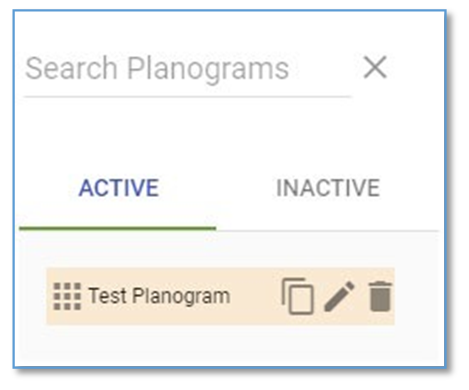This screenshot has width=469, height=390.
Task: Copy the planogram via overlapping squares icon
Action: click(298, 296)
